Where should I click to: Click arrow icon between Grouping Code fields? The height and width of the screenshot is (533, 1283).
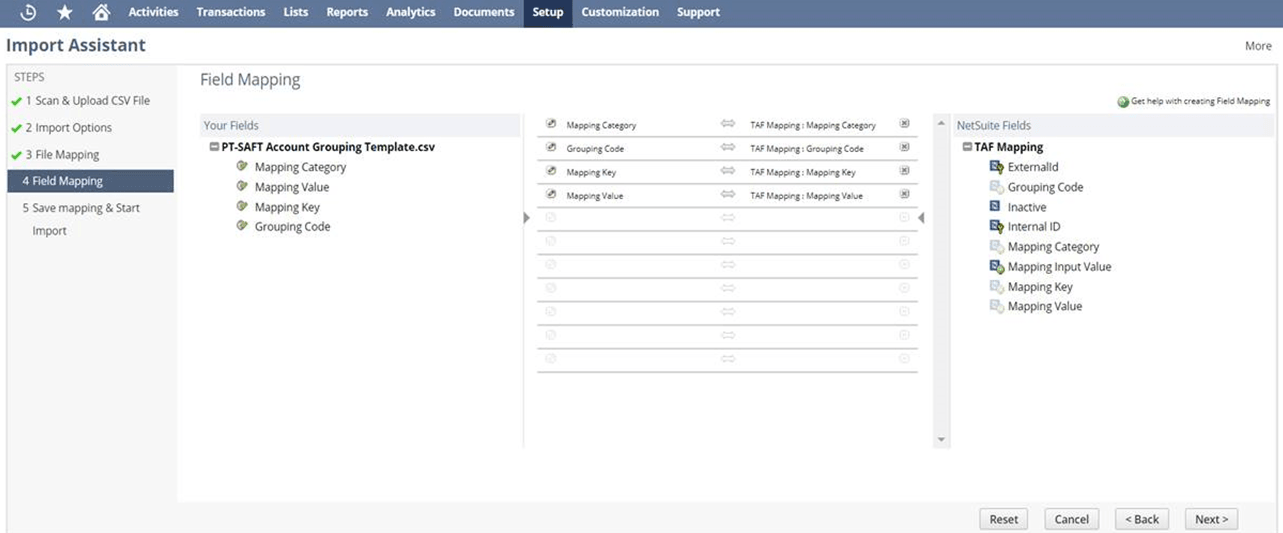pyautogui.click(x=728, y=148)
